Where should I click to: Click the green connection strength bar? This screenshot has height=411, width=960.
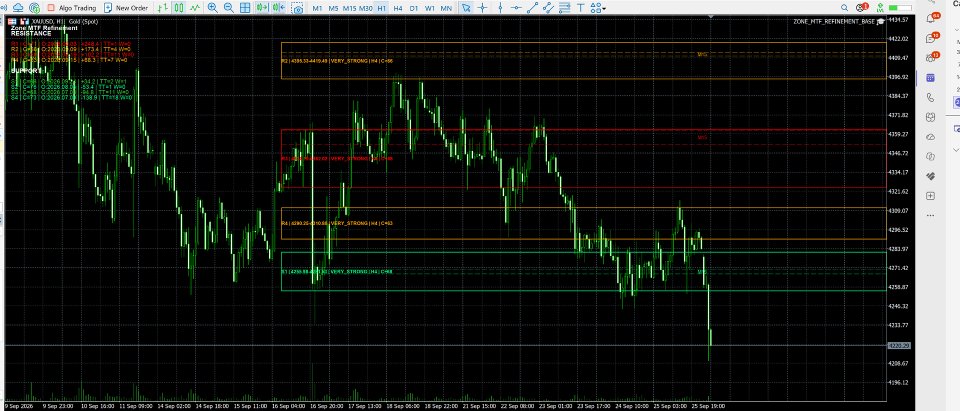pos(899,8)
